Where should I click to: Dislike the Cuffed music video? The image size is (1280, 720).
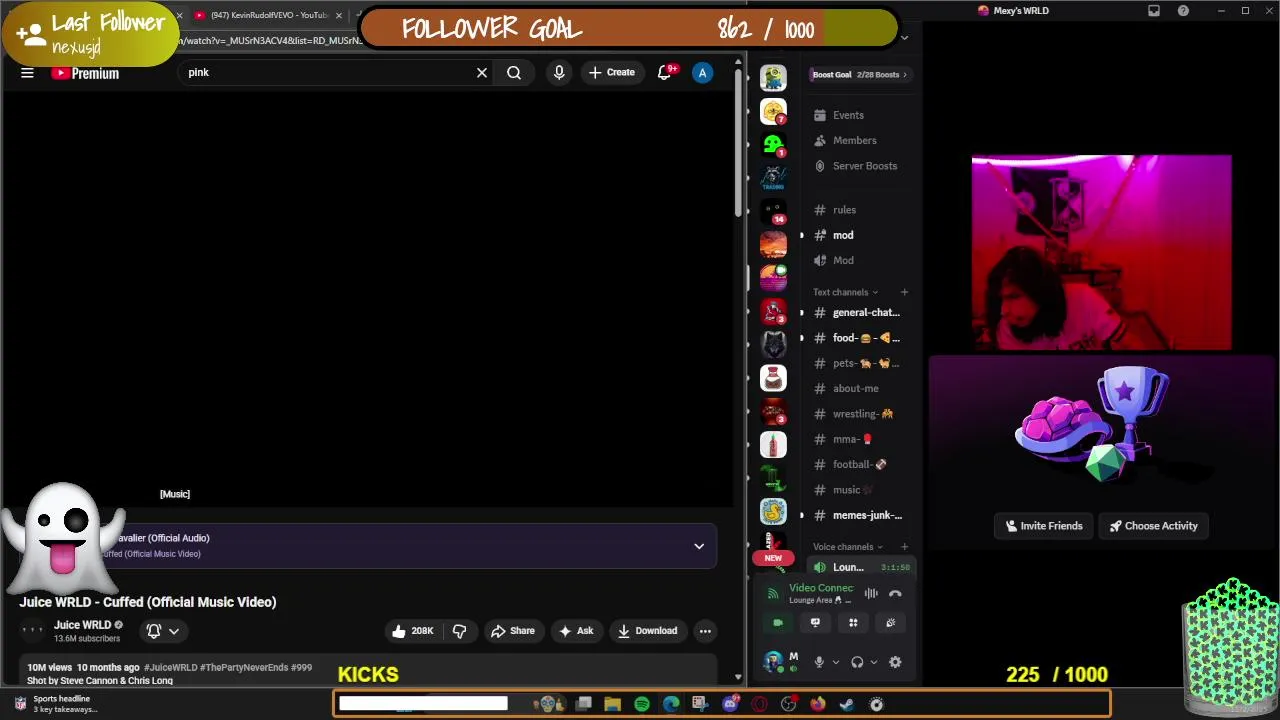[x=460, y=631]
